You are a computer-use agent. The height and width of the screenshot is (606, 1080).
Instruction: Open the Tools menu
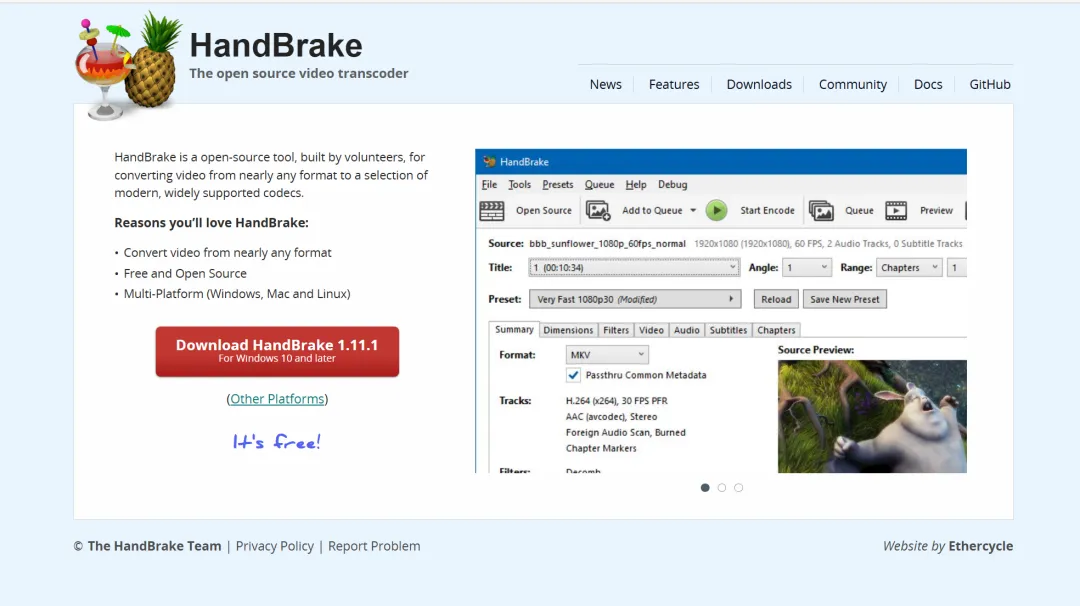pyautogui.click(x=519, y=185)
